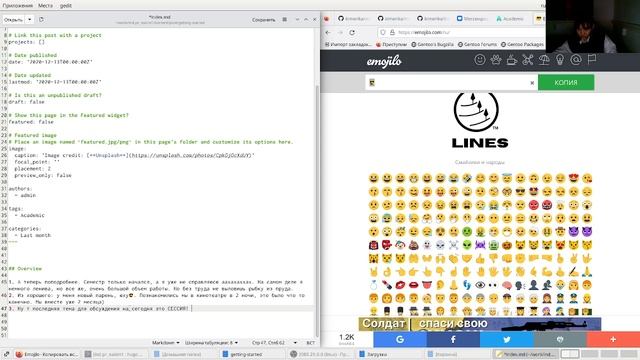
Task: Switch to the first GitHub browser tab
Action: coord(353,18)
